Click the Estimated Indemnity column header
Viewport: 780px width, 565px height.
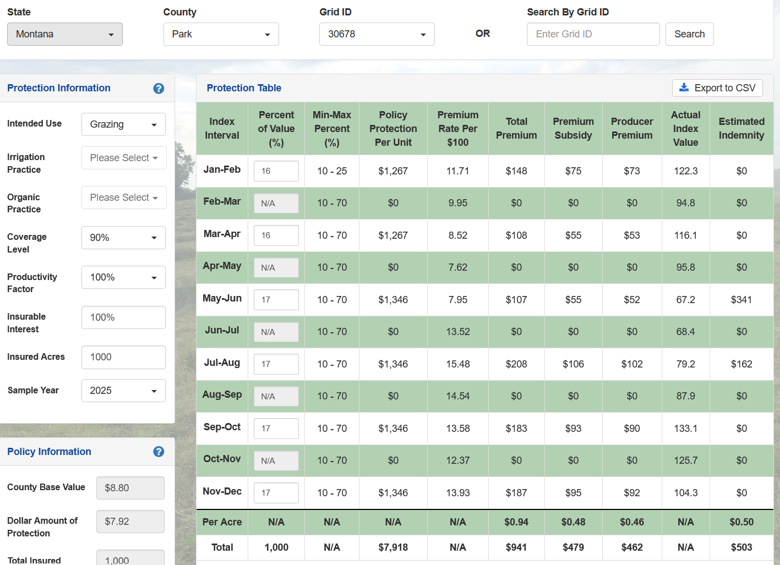pyautogui.click(x=741, y=128)
